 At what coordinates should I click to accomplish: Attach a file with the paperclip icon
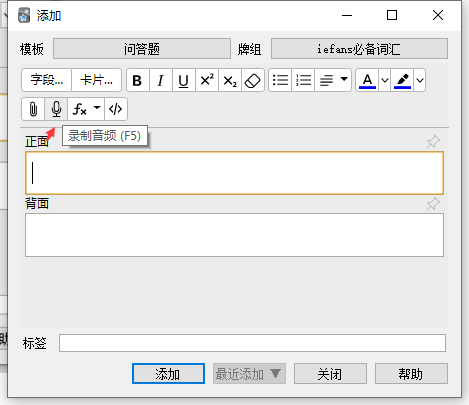click(x=33, y=109)
